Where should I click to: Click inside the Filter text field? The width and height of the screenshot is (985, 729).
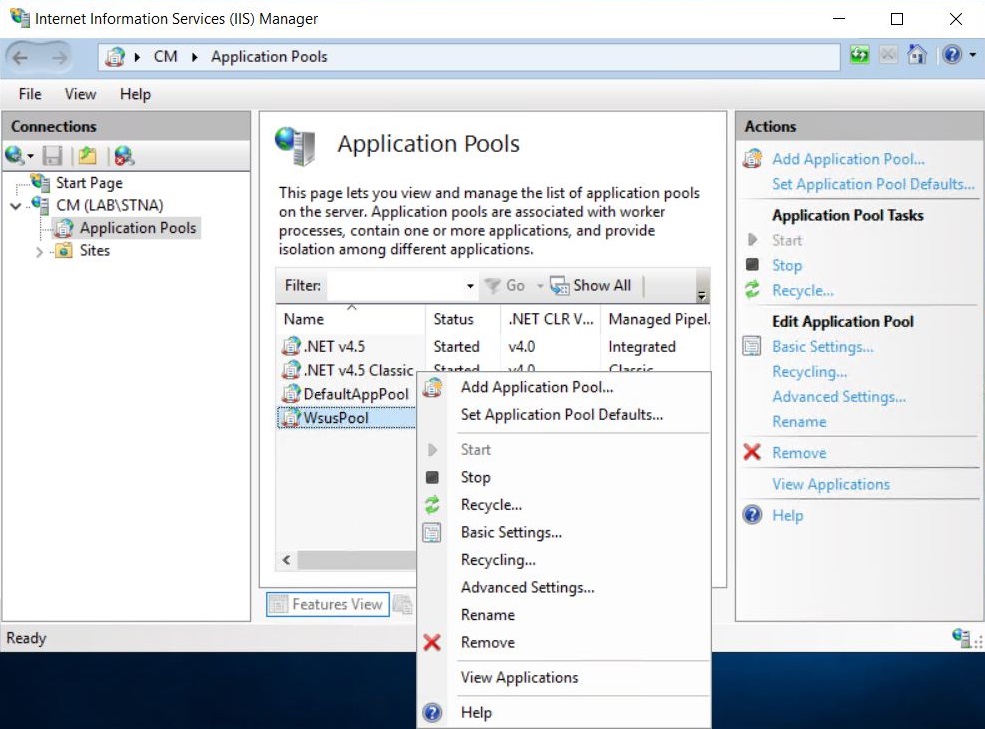click(395, 286)
